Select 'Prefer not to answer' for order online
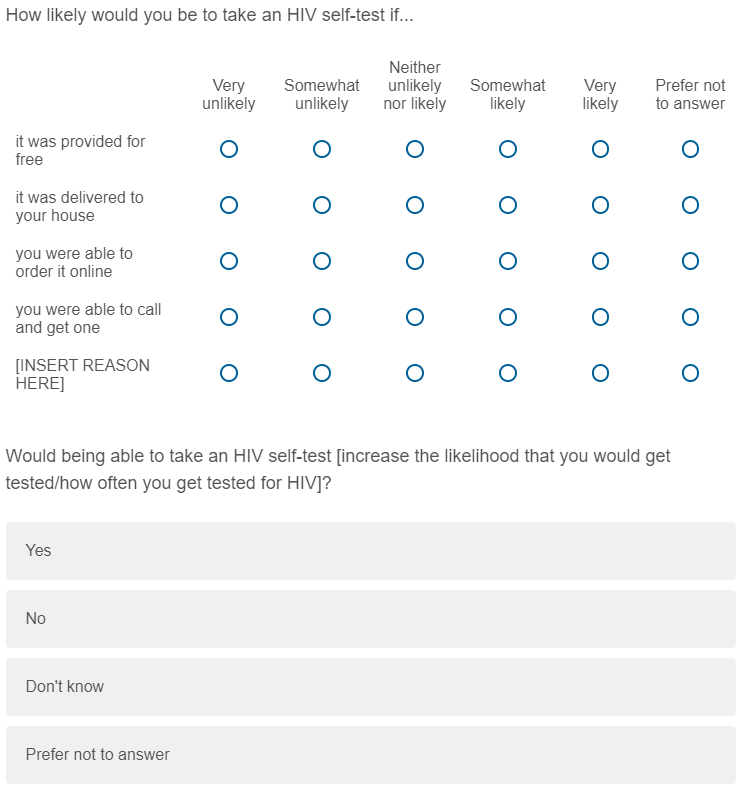The height and width of the screenshot is (793, 750). [x=690, y=261]
